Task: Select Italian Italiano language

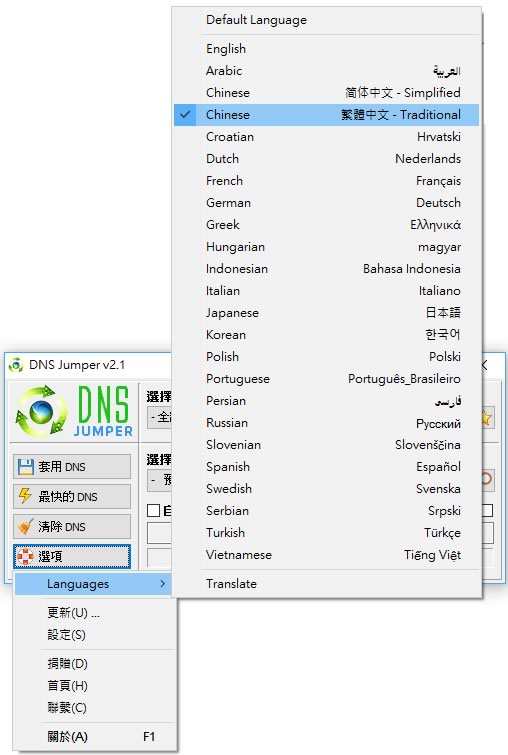Action: 326,291
